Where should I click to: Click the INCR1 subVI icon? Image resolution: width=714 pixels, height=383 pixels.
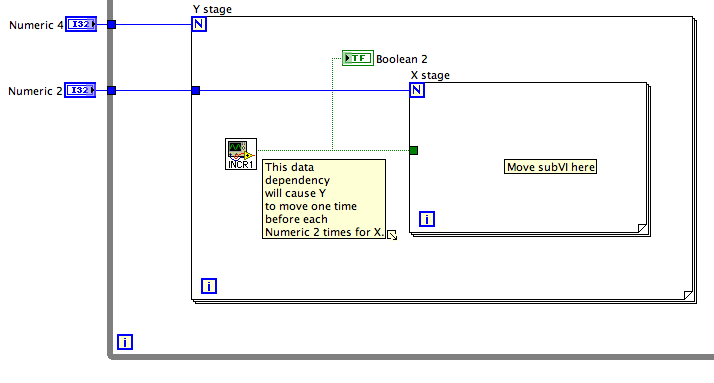241,154
